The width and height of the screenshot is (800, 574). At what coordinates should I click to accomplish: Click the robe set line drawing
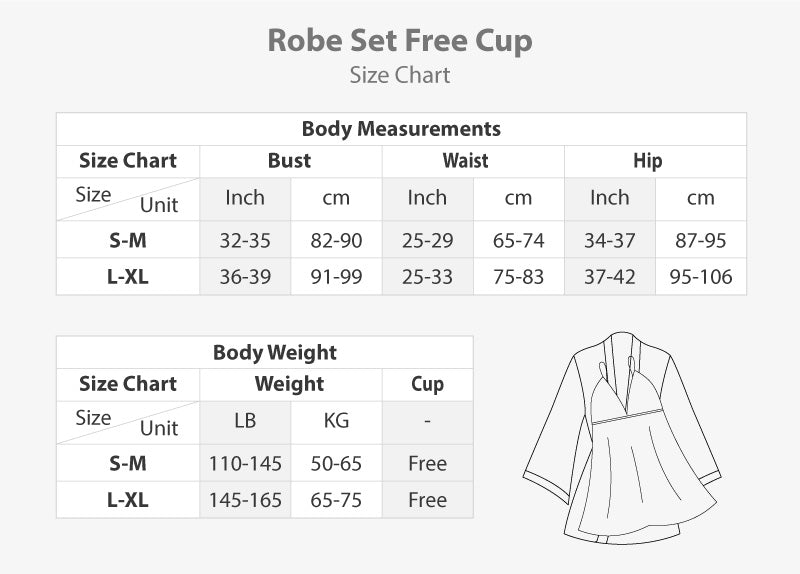pyautogui.click(x=624, y=442)
